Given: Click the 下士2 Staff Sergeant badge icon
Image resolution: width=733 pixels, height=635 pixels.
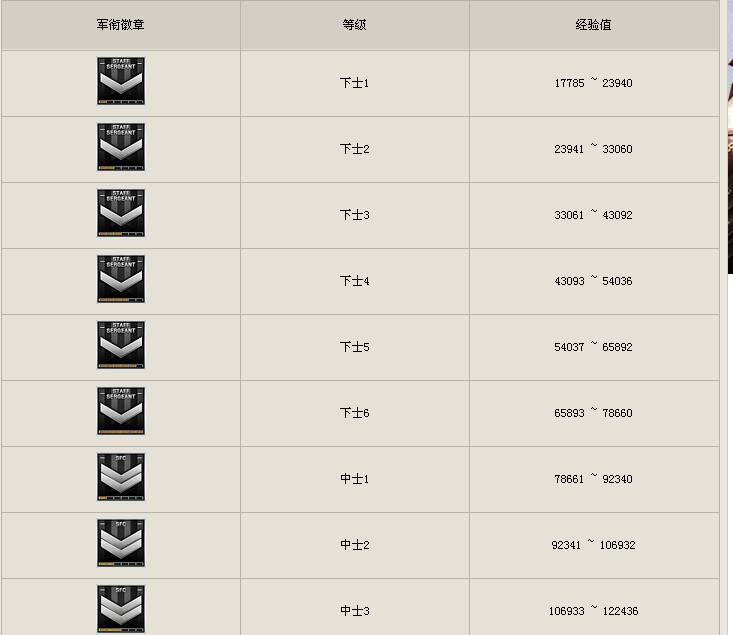Looking at the screenshot, I should click(x=121, y=147).
